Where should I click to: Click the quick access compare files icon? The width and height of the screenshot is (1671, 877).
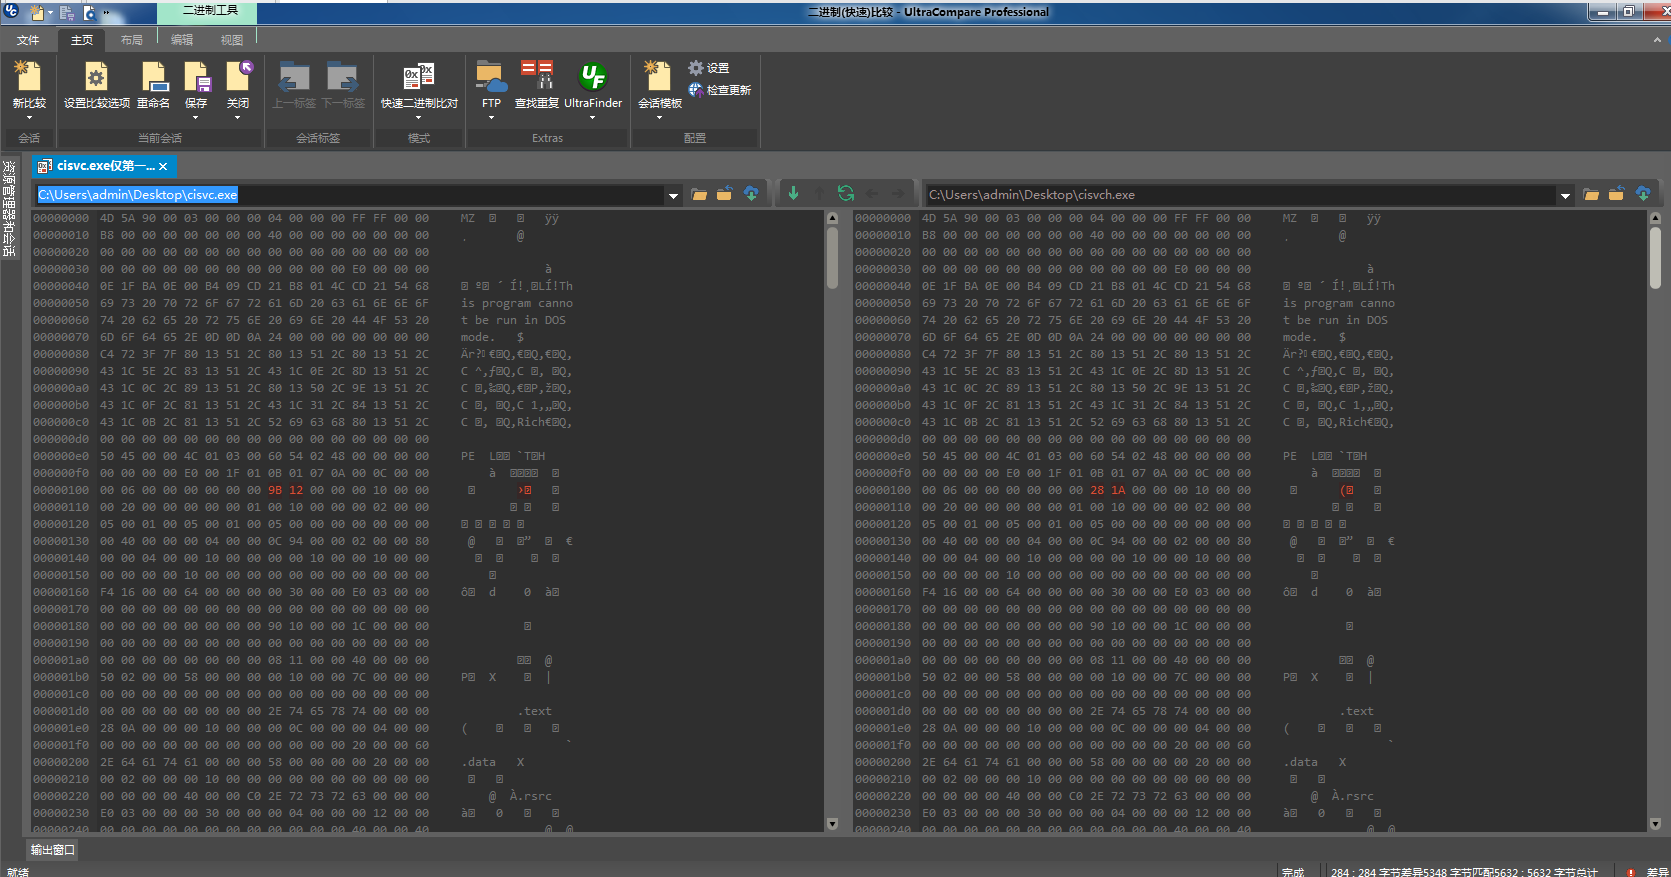pos(67,13)
